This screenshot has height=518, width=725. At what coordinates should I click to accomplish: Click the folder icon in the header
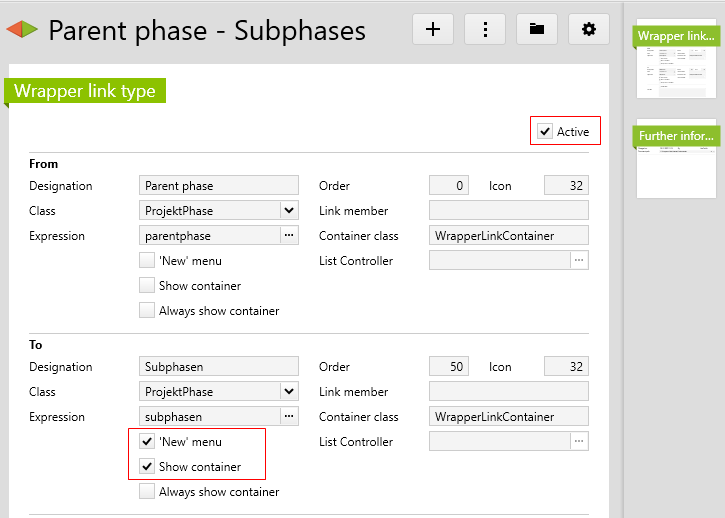click(537, 29)
